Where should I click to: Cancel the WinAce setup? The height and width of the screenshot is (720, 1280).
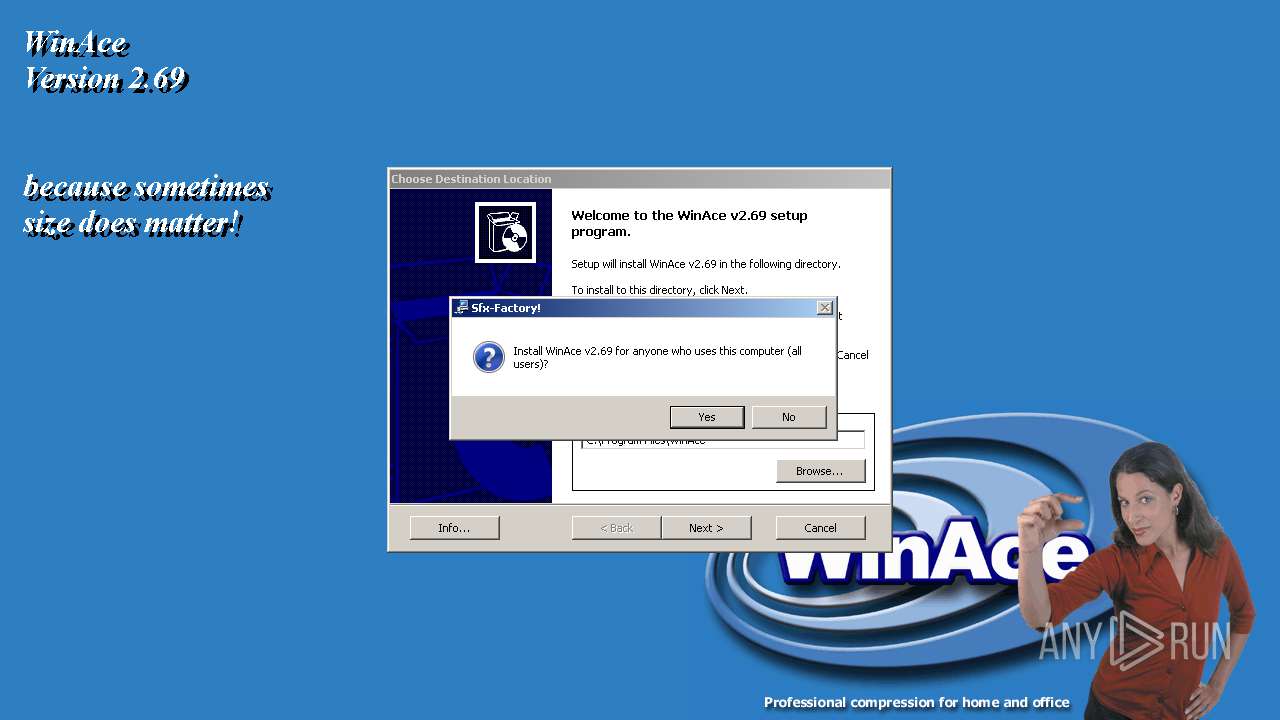[820, 528]
